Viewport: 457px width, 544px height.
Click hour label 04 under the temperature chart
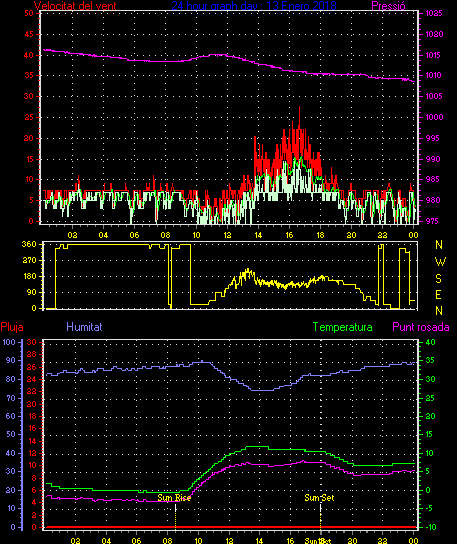[x=106, y=541]
